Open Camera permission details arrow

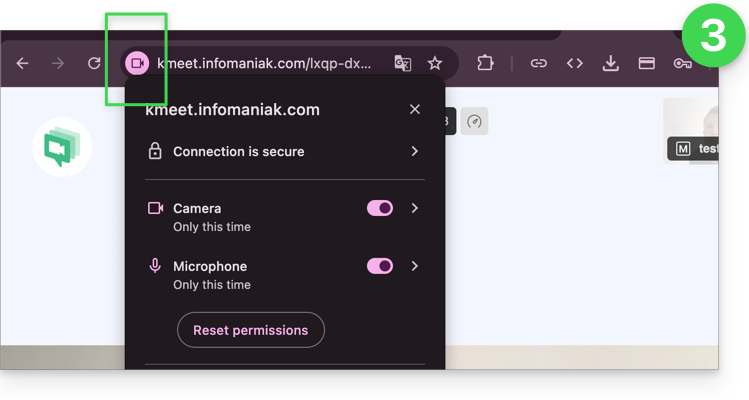(414, 208)
